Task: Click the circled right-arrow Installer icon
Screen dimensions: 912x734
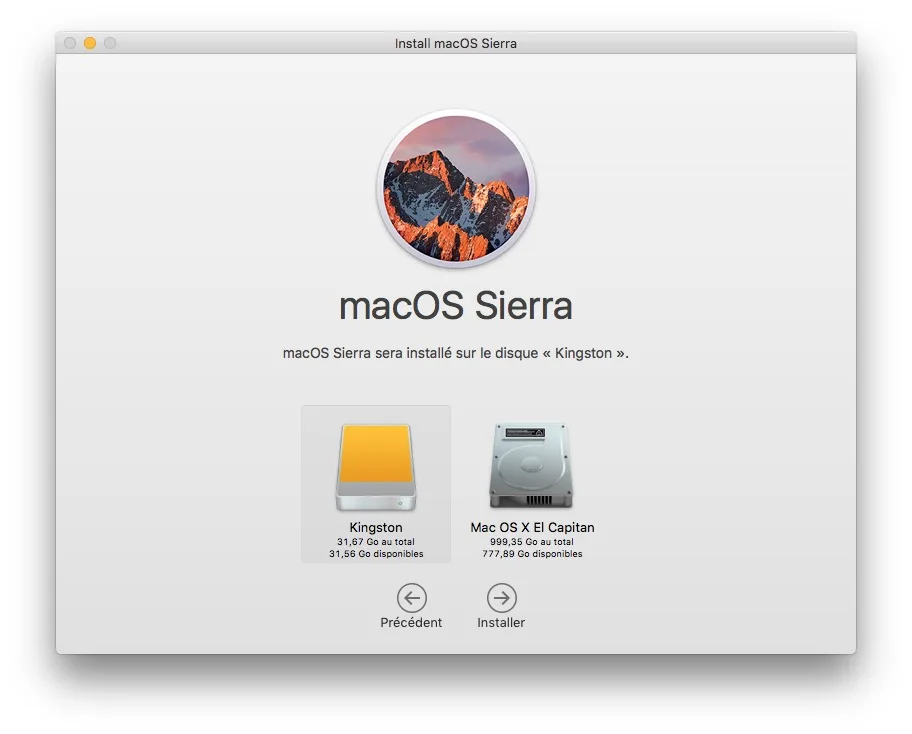Action: (501, 596)
